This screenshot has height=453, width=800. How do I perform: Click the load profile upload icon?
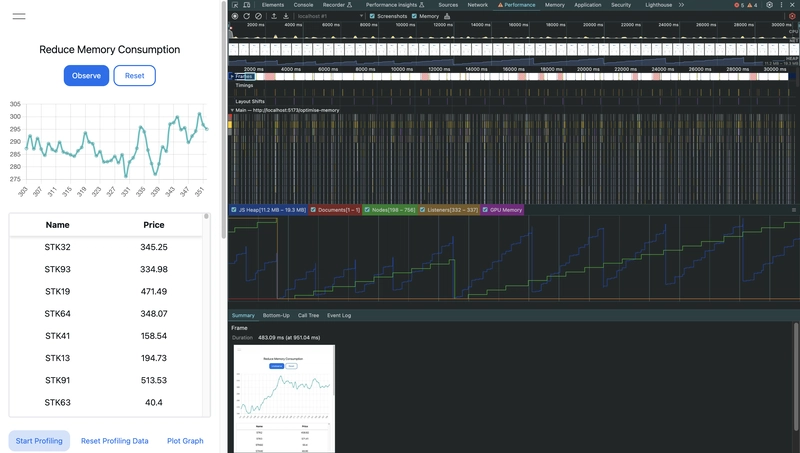274,16
